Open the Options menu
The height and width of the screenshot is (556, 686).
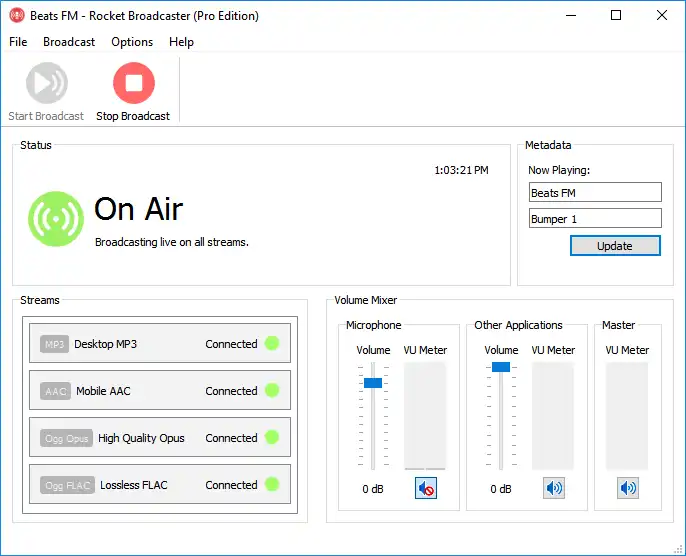pos(132,42)
